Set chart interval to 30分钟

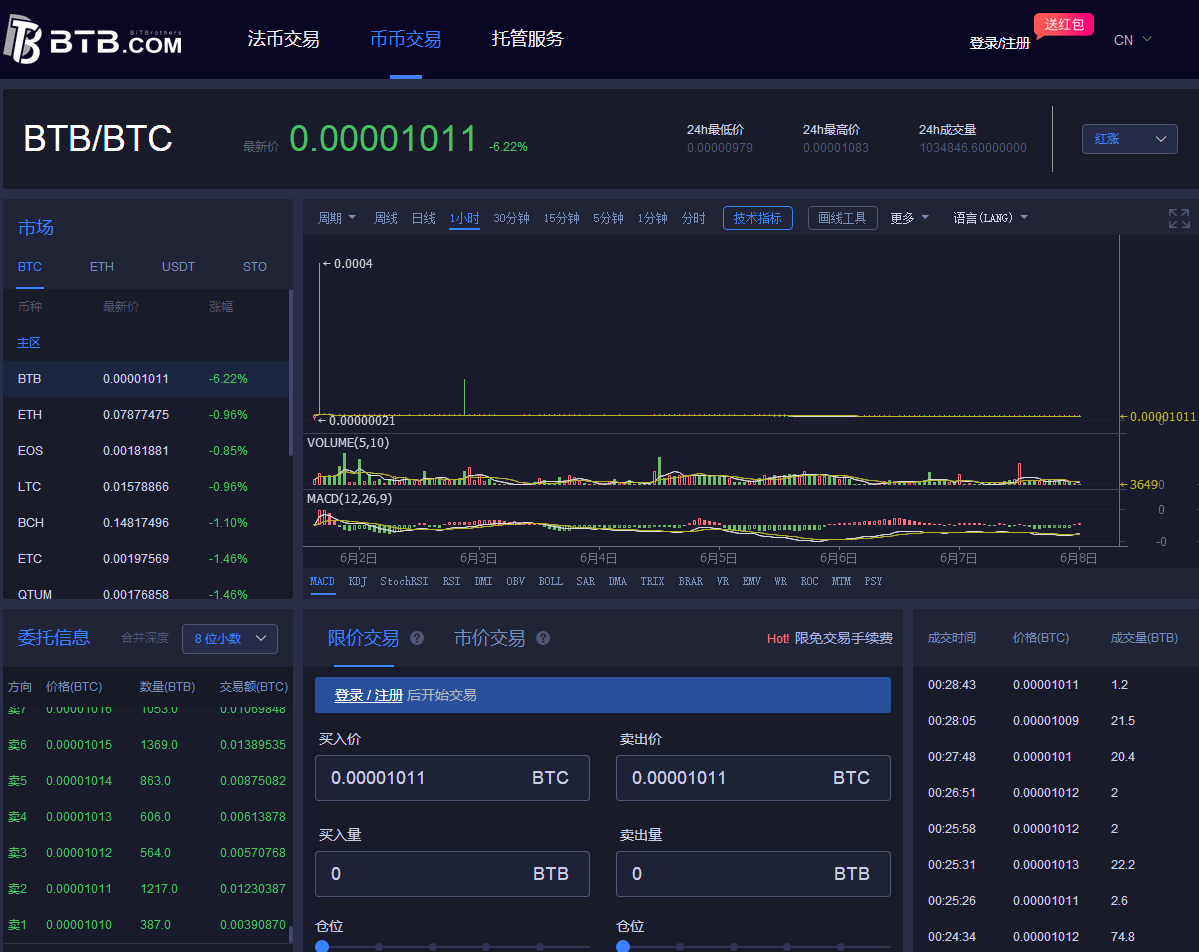pyautogui.click(x=512, y=218)
